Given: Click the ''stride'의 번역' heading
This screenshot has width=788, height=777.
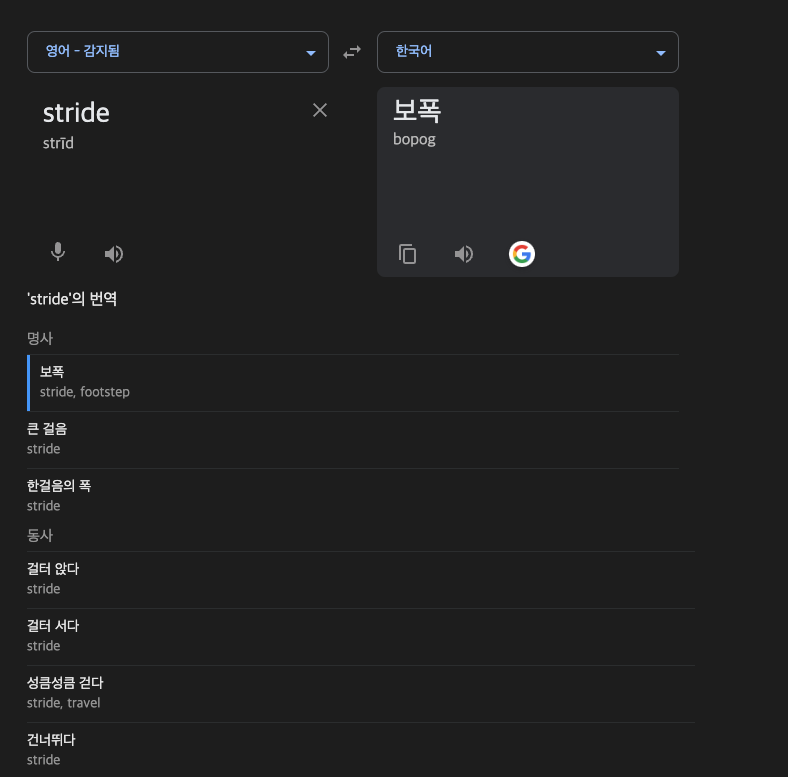Looking at the screenshot, I should click(x=72, y=299).
